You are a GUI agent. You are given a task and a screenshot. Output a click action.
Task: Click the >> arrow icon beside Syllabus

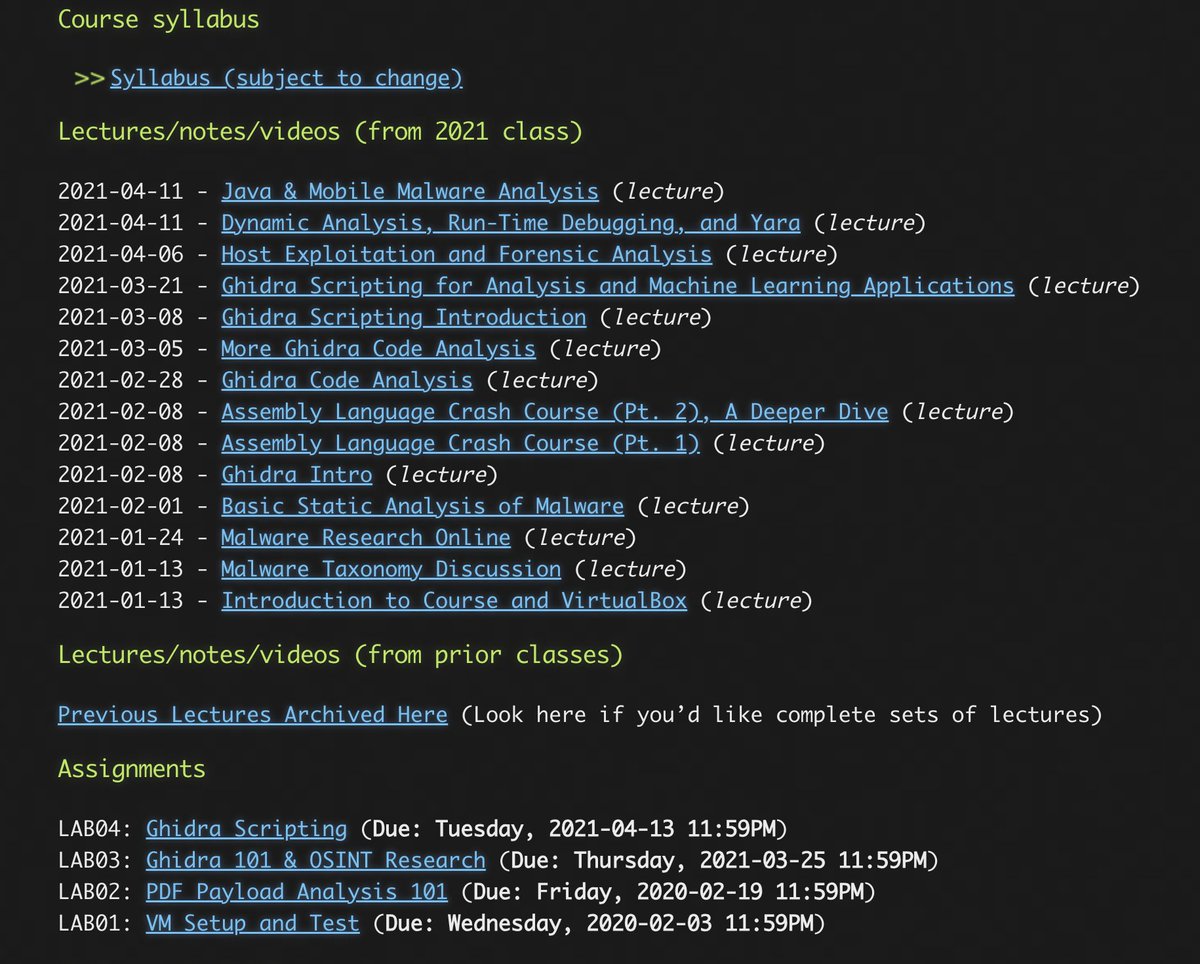coord(86,77)
